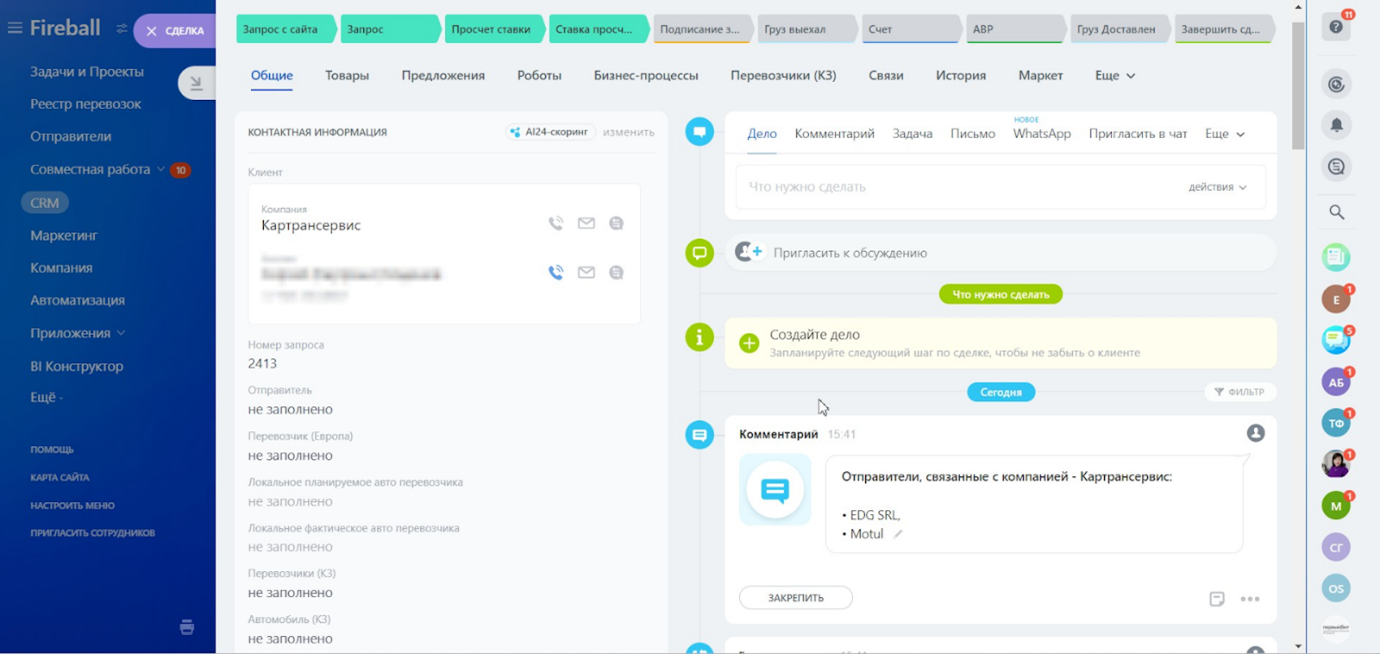Click the email icon next to Картрансервис

coord(586,224)
